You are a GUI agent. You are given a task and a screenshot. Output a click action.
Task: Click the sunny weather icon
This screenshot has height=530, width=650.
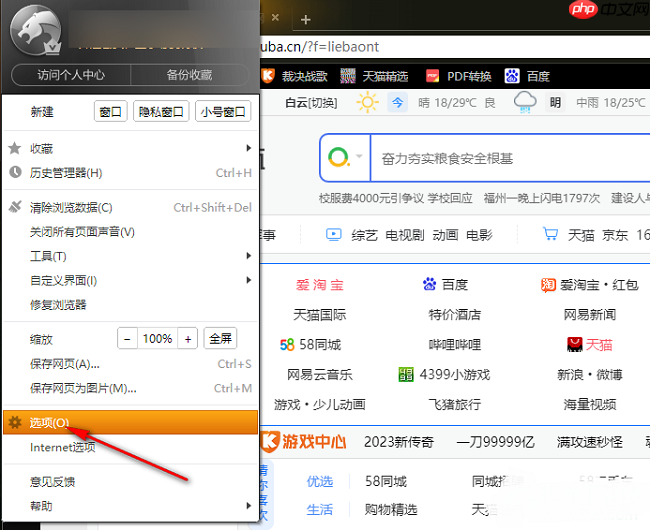coord(368,102)
